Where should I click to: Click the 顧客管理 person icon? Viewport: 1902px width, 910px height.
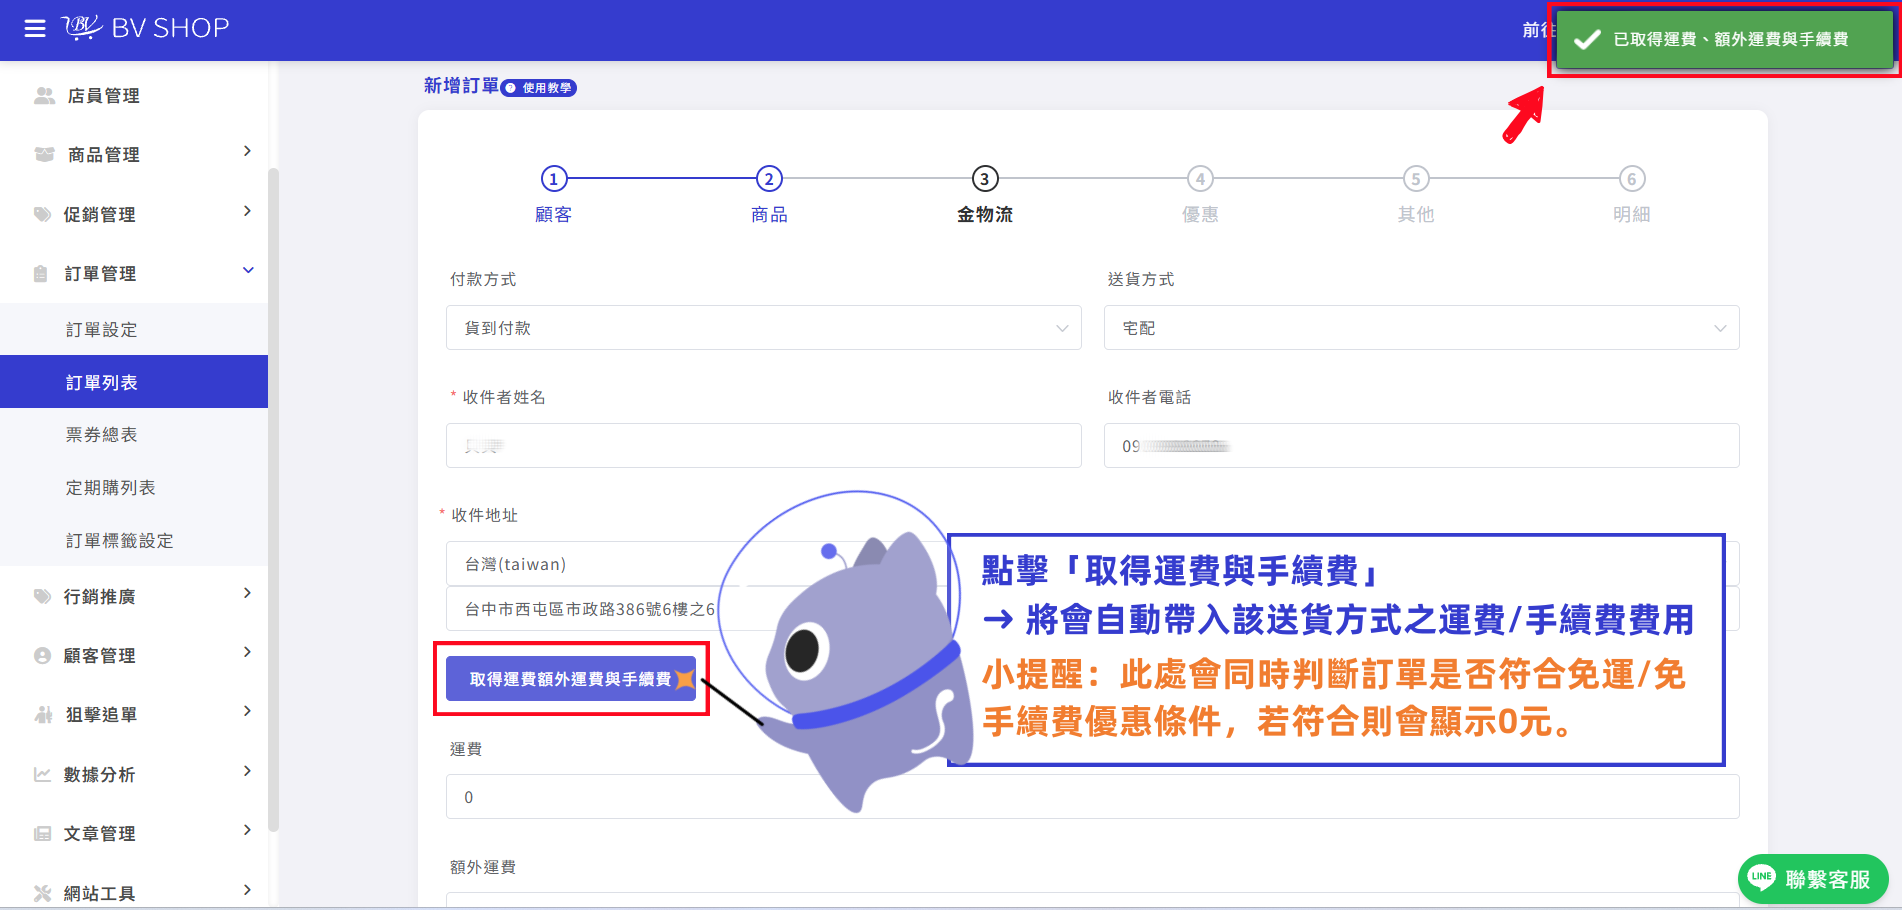(42, 655)
